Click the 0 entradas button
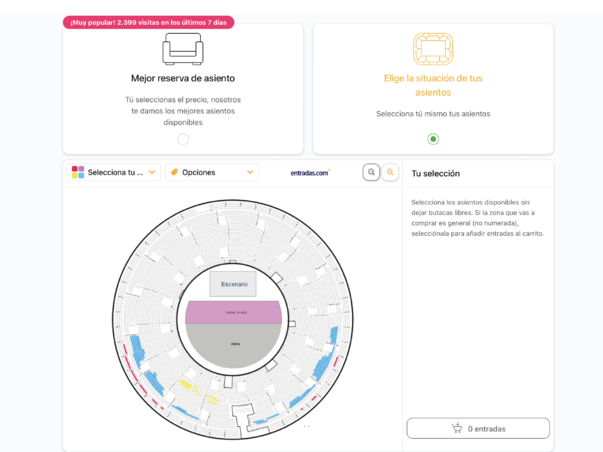 pos(478,428)
